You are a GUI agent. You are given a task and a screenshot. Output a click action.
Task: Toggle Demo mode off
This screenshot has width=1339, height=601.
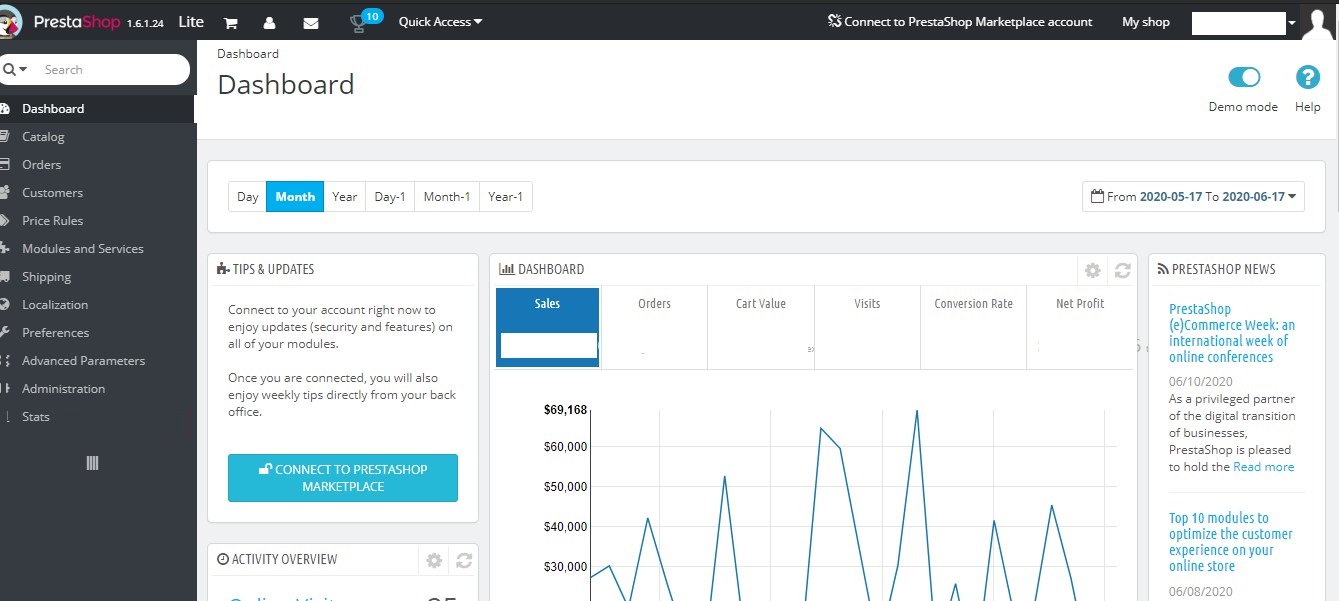click(x=1243, y=76)
